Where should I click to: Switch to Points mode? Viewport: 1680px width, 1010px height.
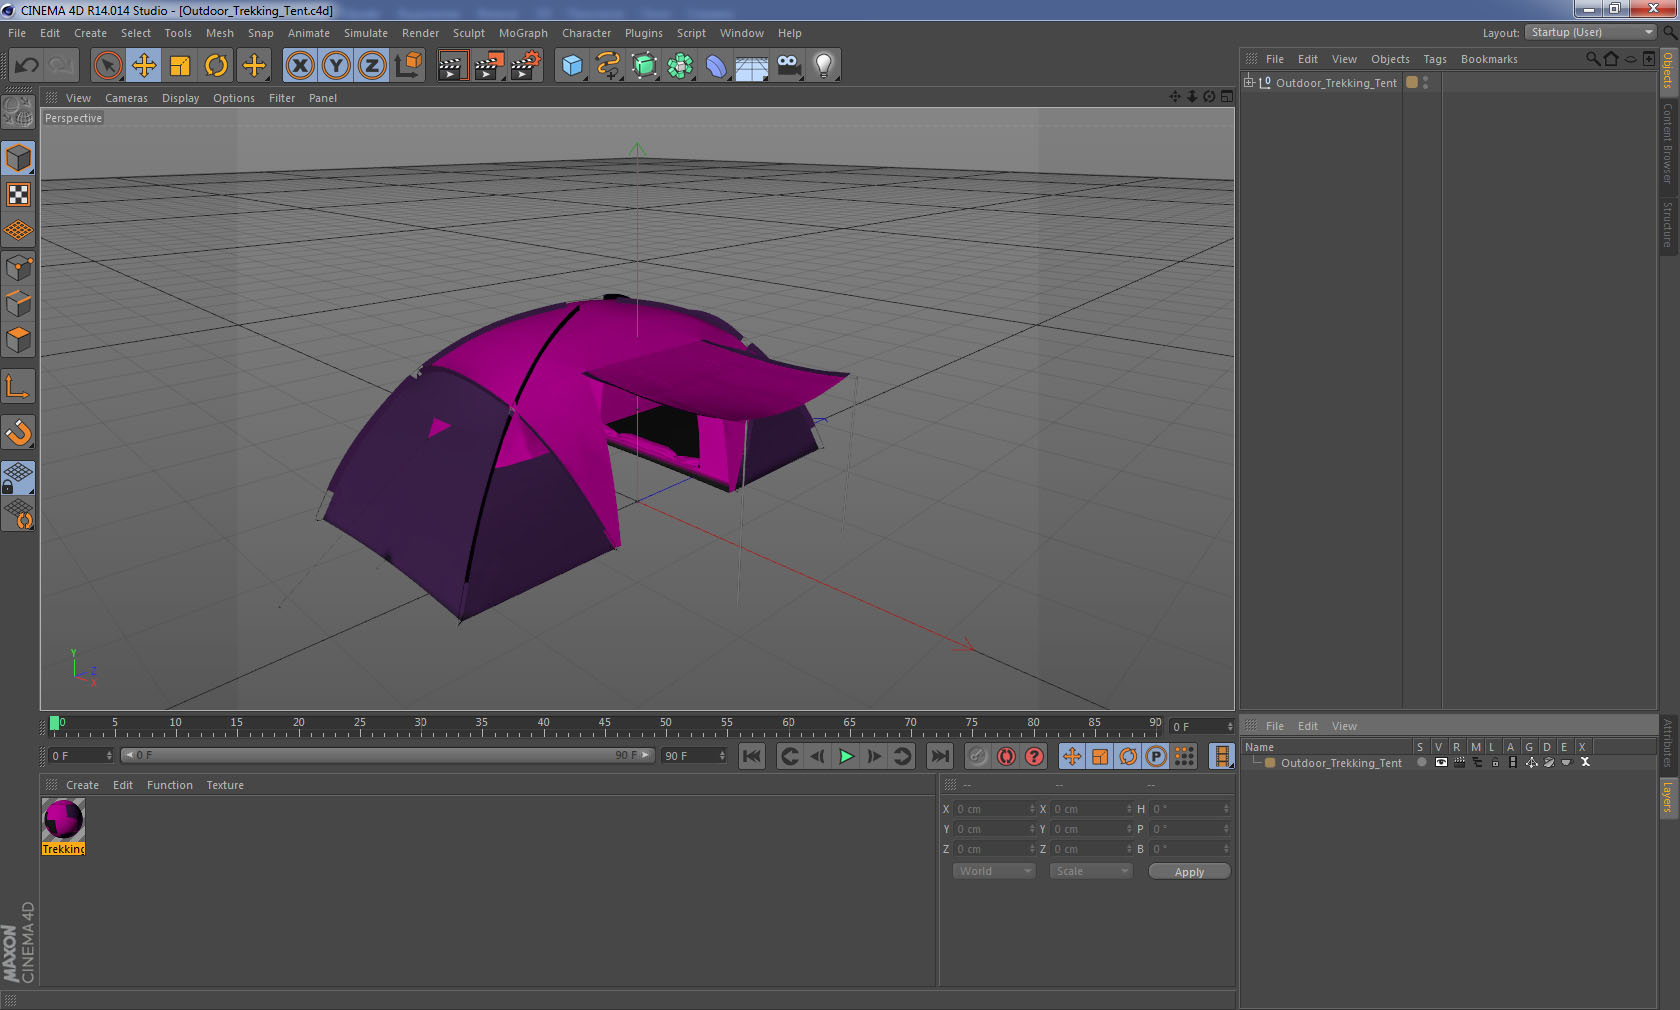(18, 268)
